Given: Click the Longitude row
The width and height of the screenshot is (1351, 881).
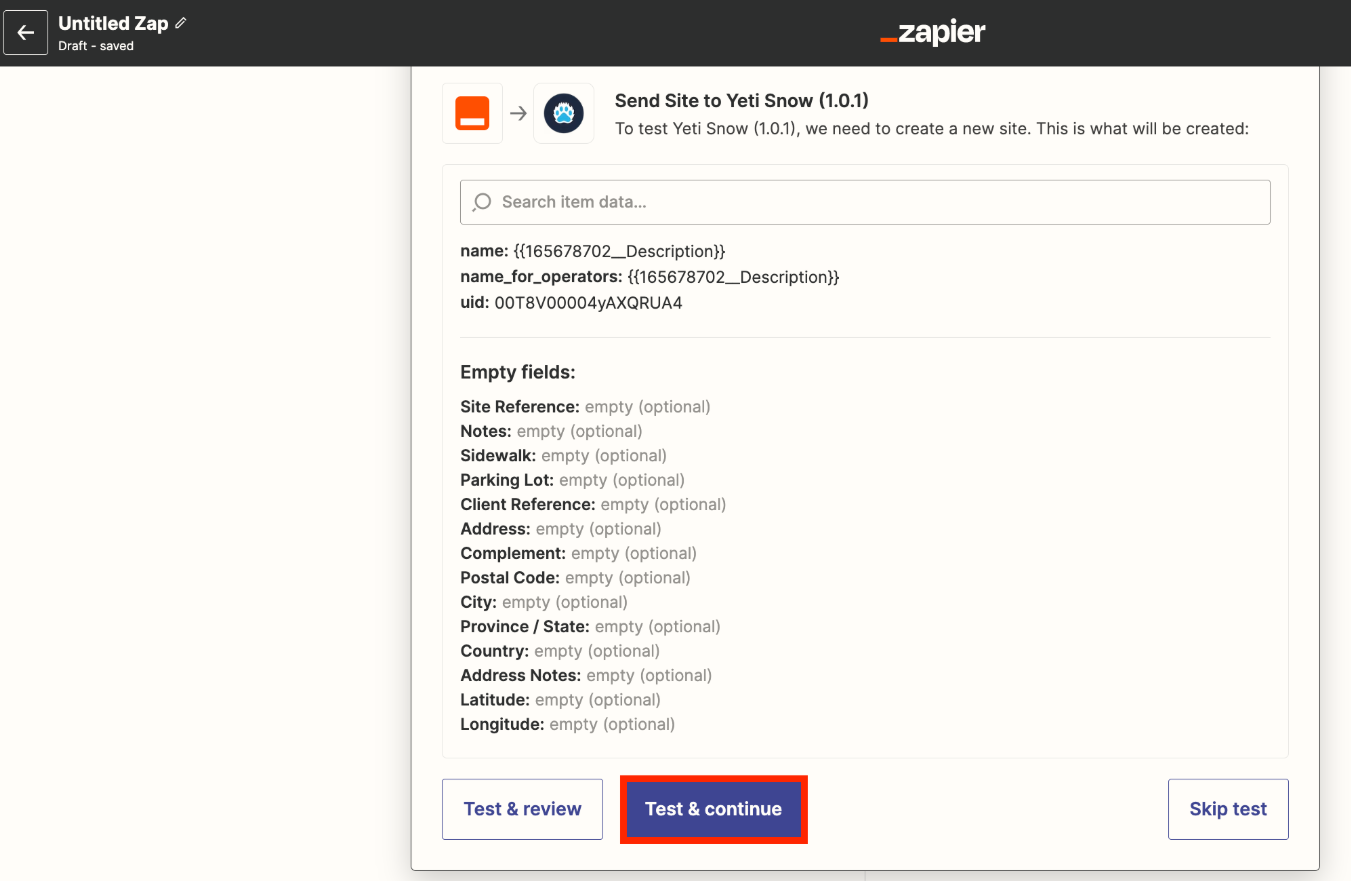Looking at the screenshot, I should click(x=567, y=724).
